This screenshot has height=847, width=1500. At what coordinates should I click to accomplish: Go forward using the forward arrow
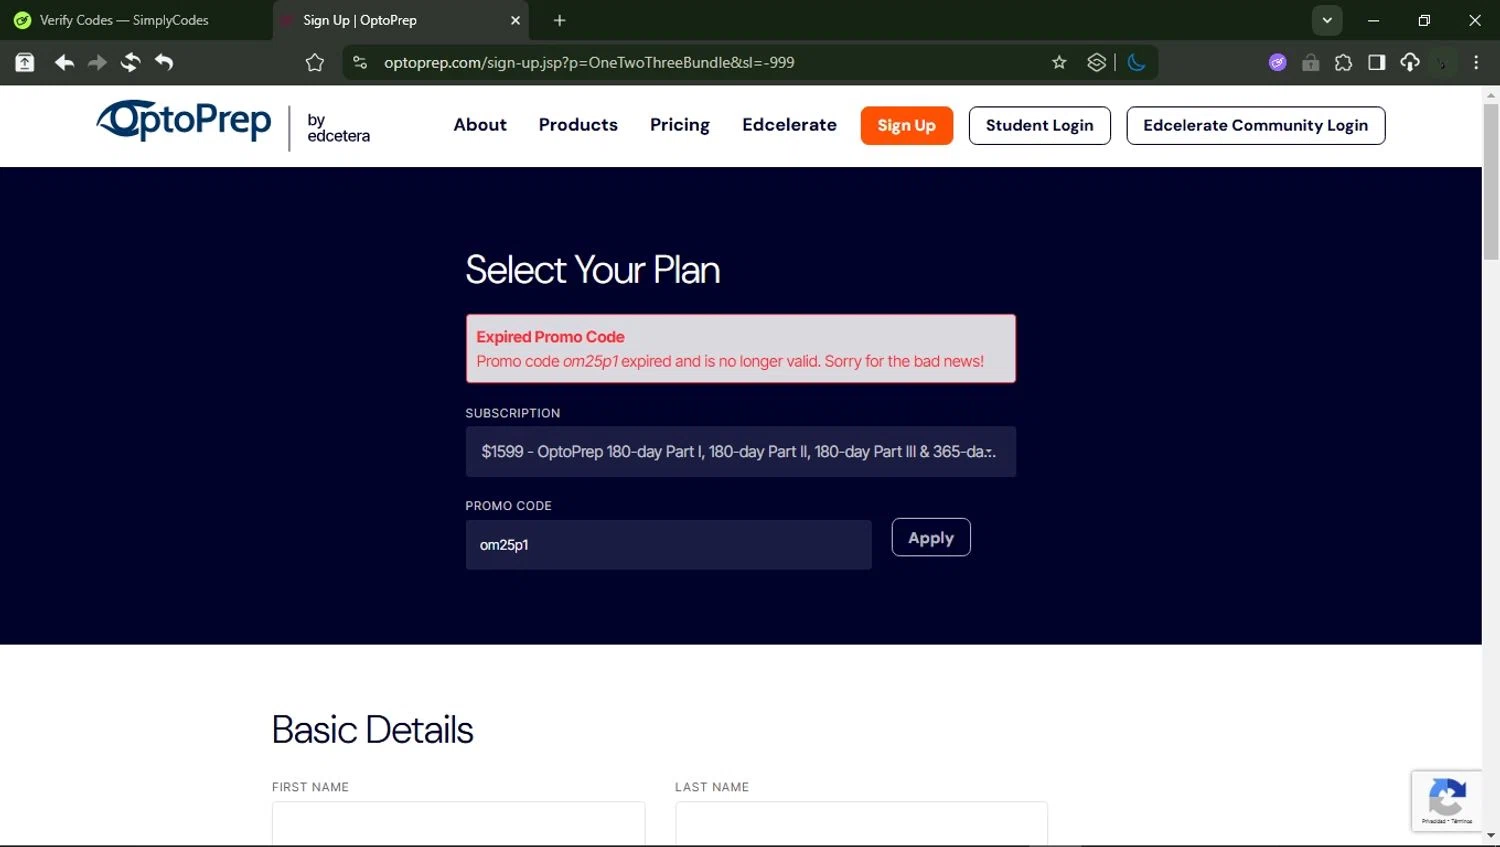[97, 62]
